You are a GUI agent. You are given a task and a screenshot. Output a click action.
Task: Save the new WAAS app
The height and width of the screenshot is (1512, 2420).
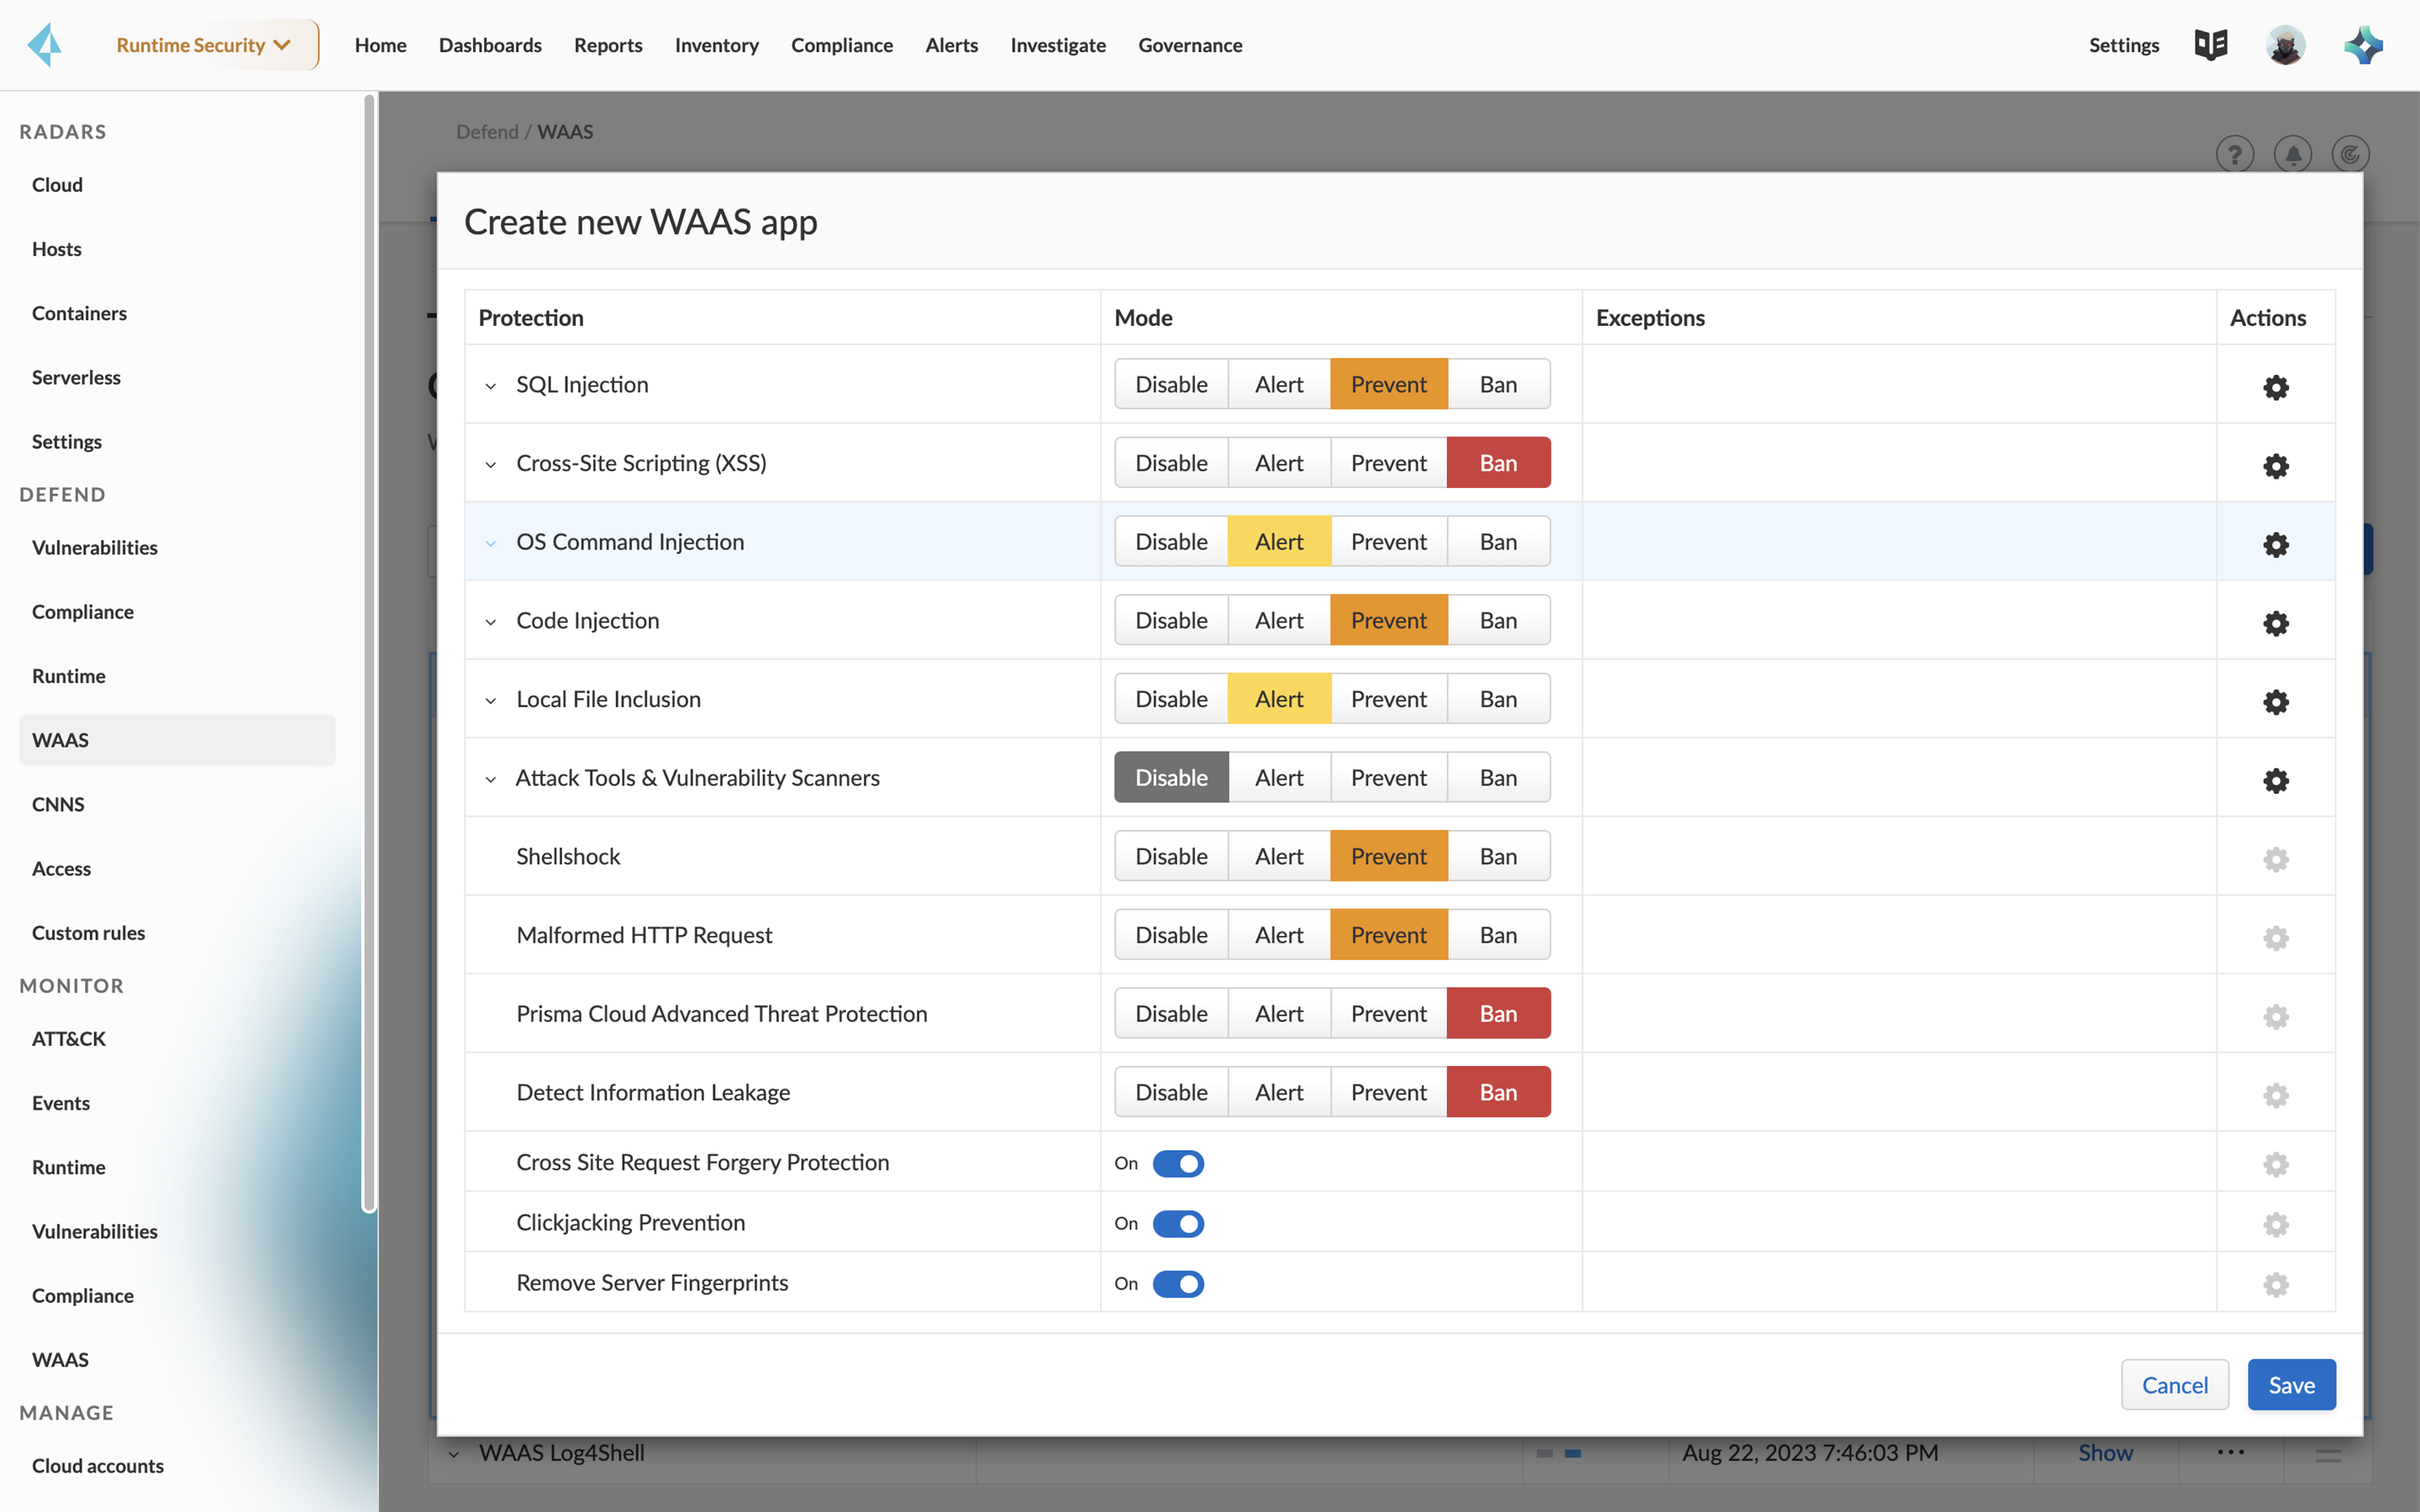[2291, 1384]
